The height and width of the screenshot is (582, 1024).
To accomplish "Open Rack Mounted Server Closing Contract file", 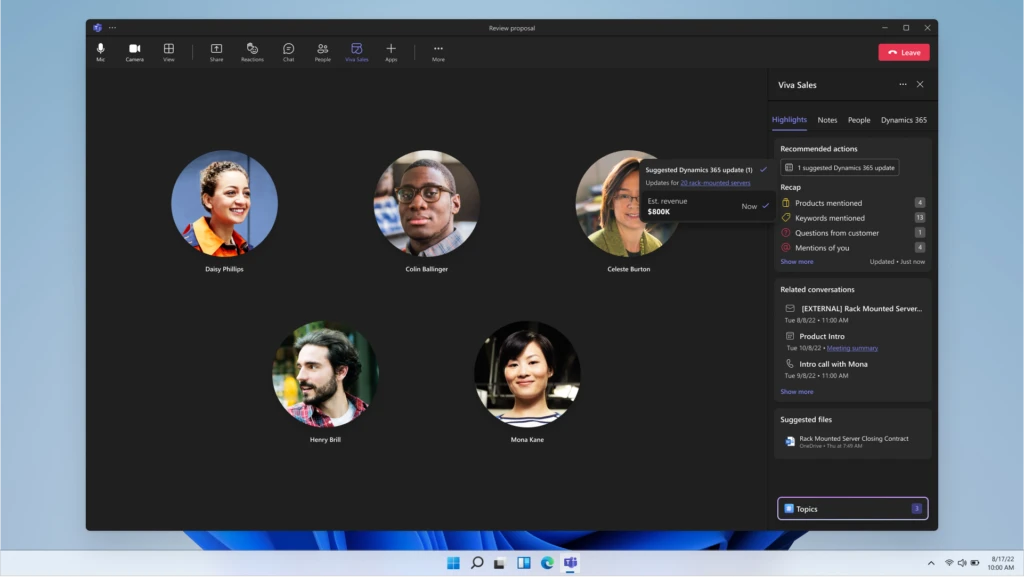I will point(853,439).
